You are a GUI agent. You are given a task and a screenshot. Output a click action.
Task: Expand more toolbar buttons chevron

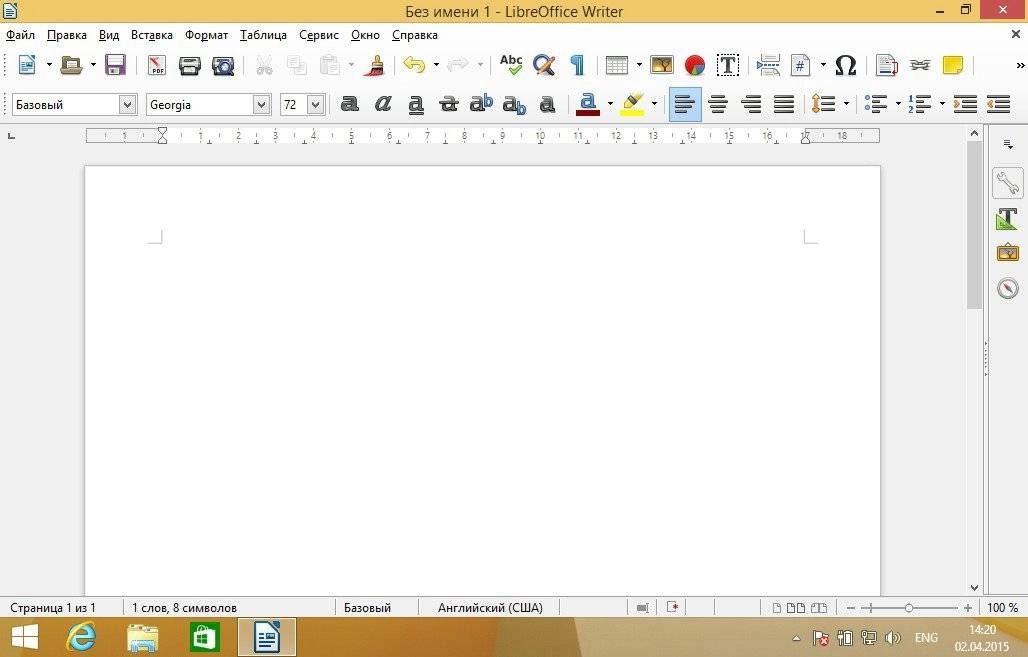coord(1020,65)
